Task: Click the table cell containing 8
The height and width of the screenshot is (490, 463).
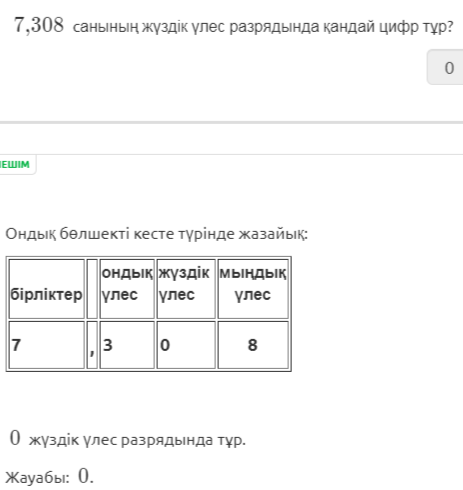Action: click(253, 345)
